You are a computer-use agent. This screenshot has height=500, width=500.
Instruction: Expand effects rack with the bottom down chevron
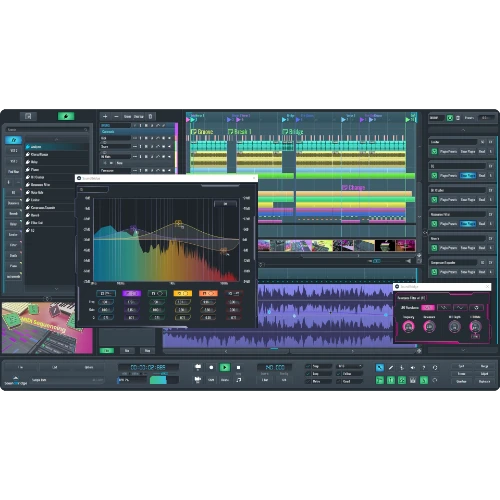pyautogui.click(x=463, y=350)
